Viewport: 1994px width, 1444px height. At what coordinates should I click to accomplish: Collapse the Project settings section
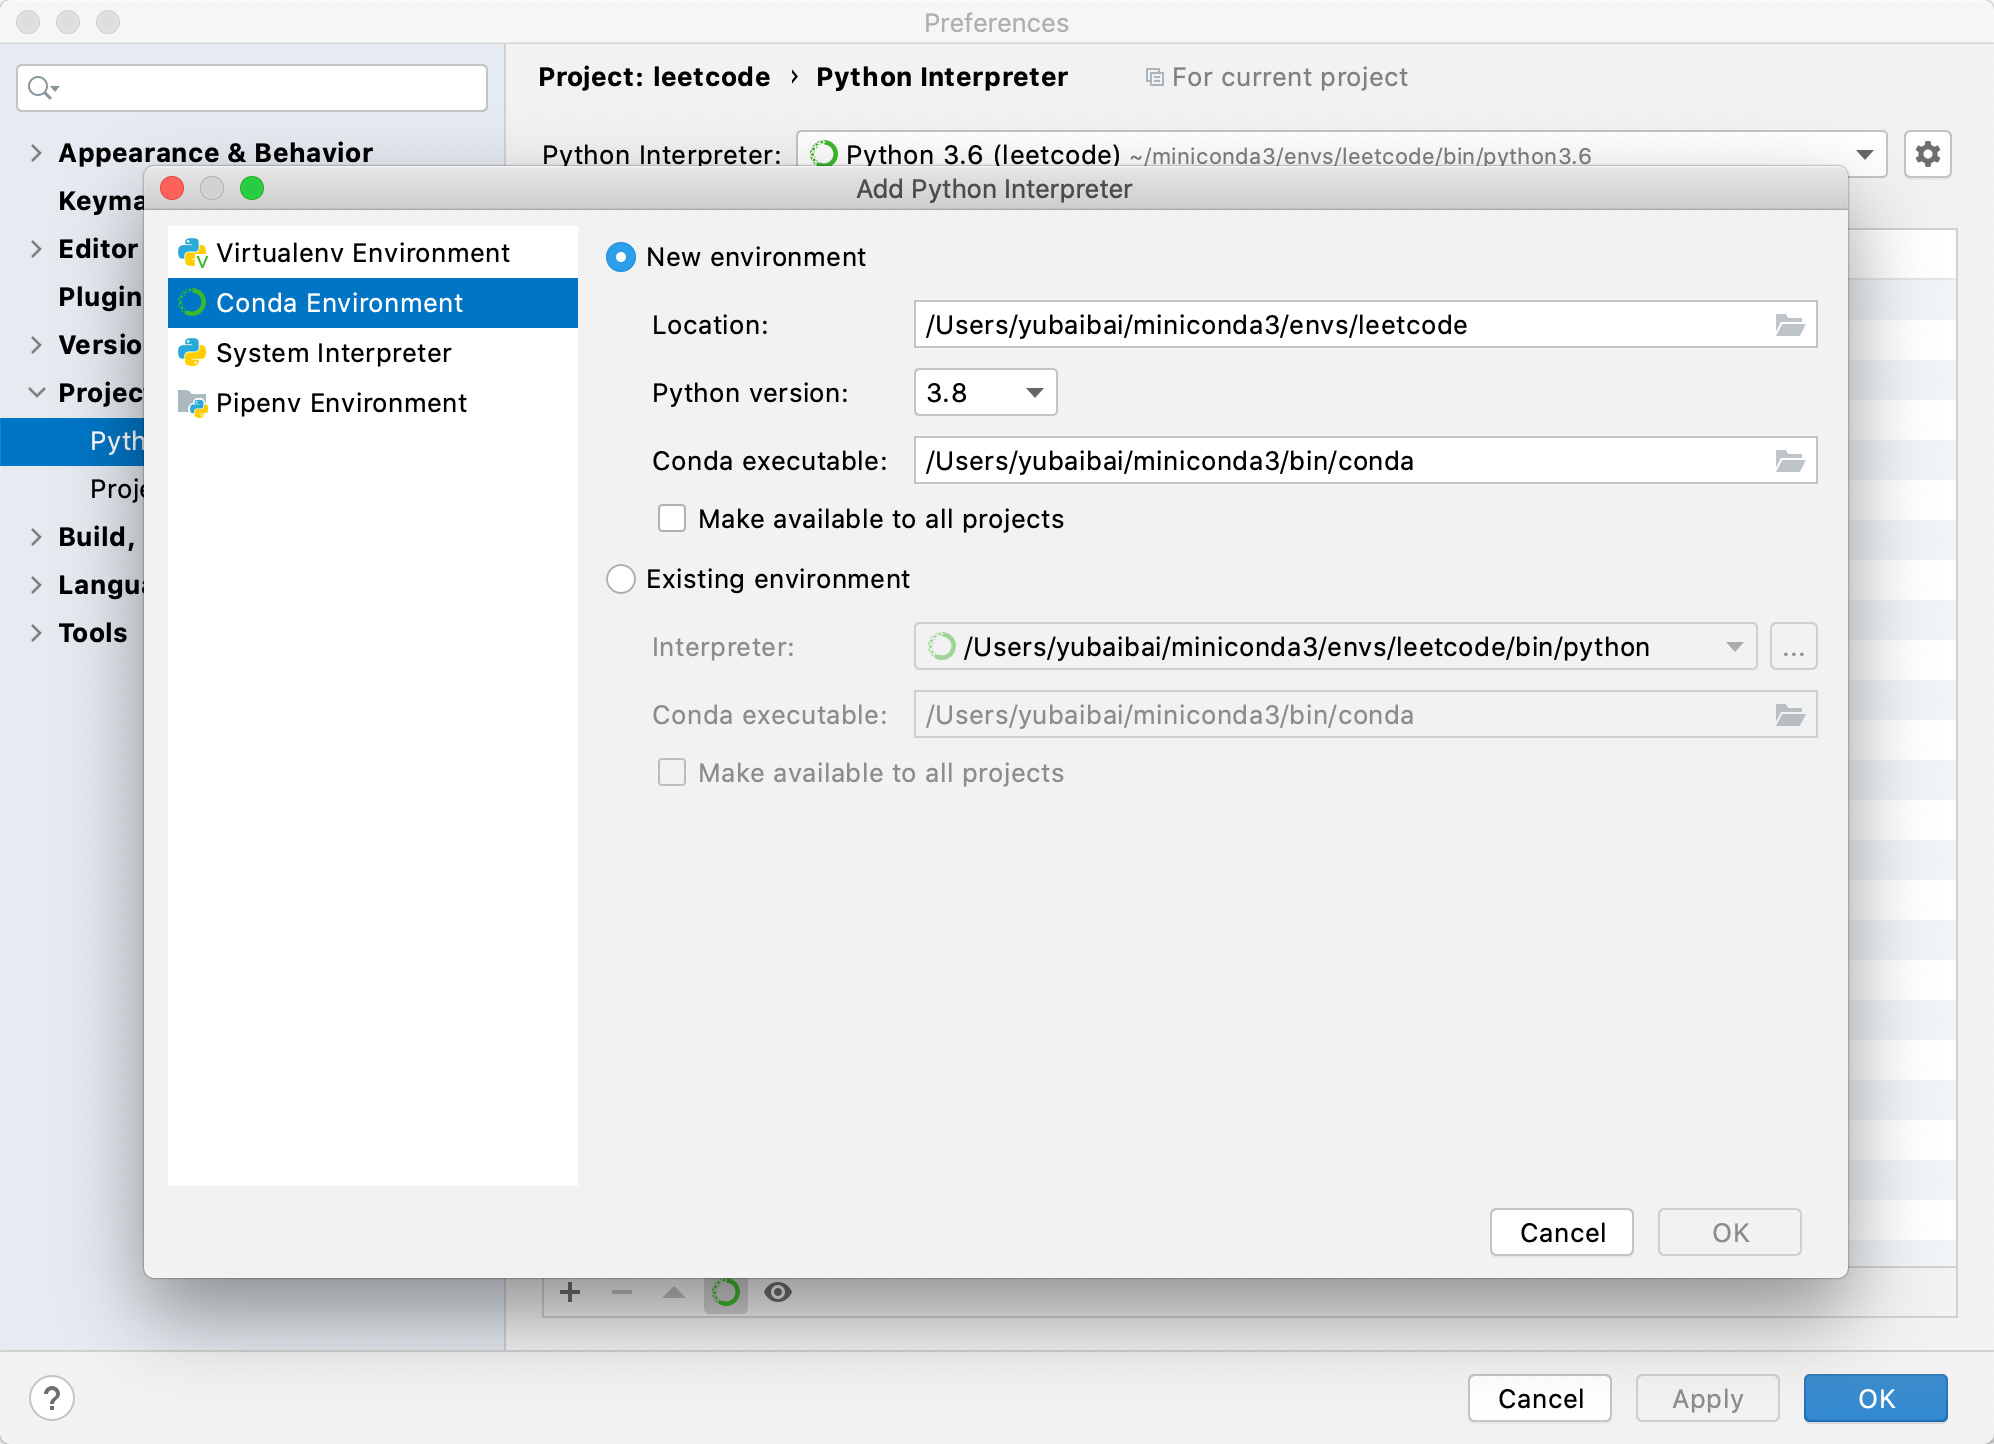[36, 393]
